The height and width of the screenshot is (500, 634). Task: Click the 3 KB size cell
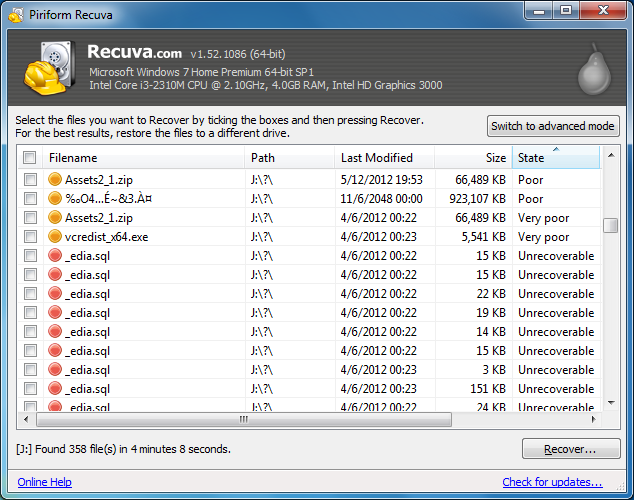494,370
